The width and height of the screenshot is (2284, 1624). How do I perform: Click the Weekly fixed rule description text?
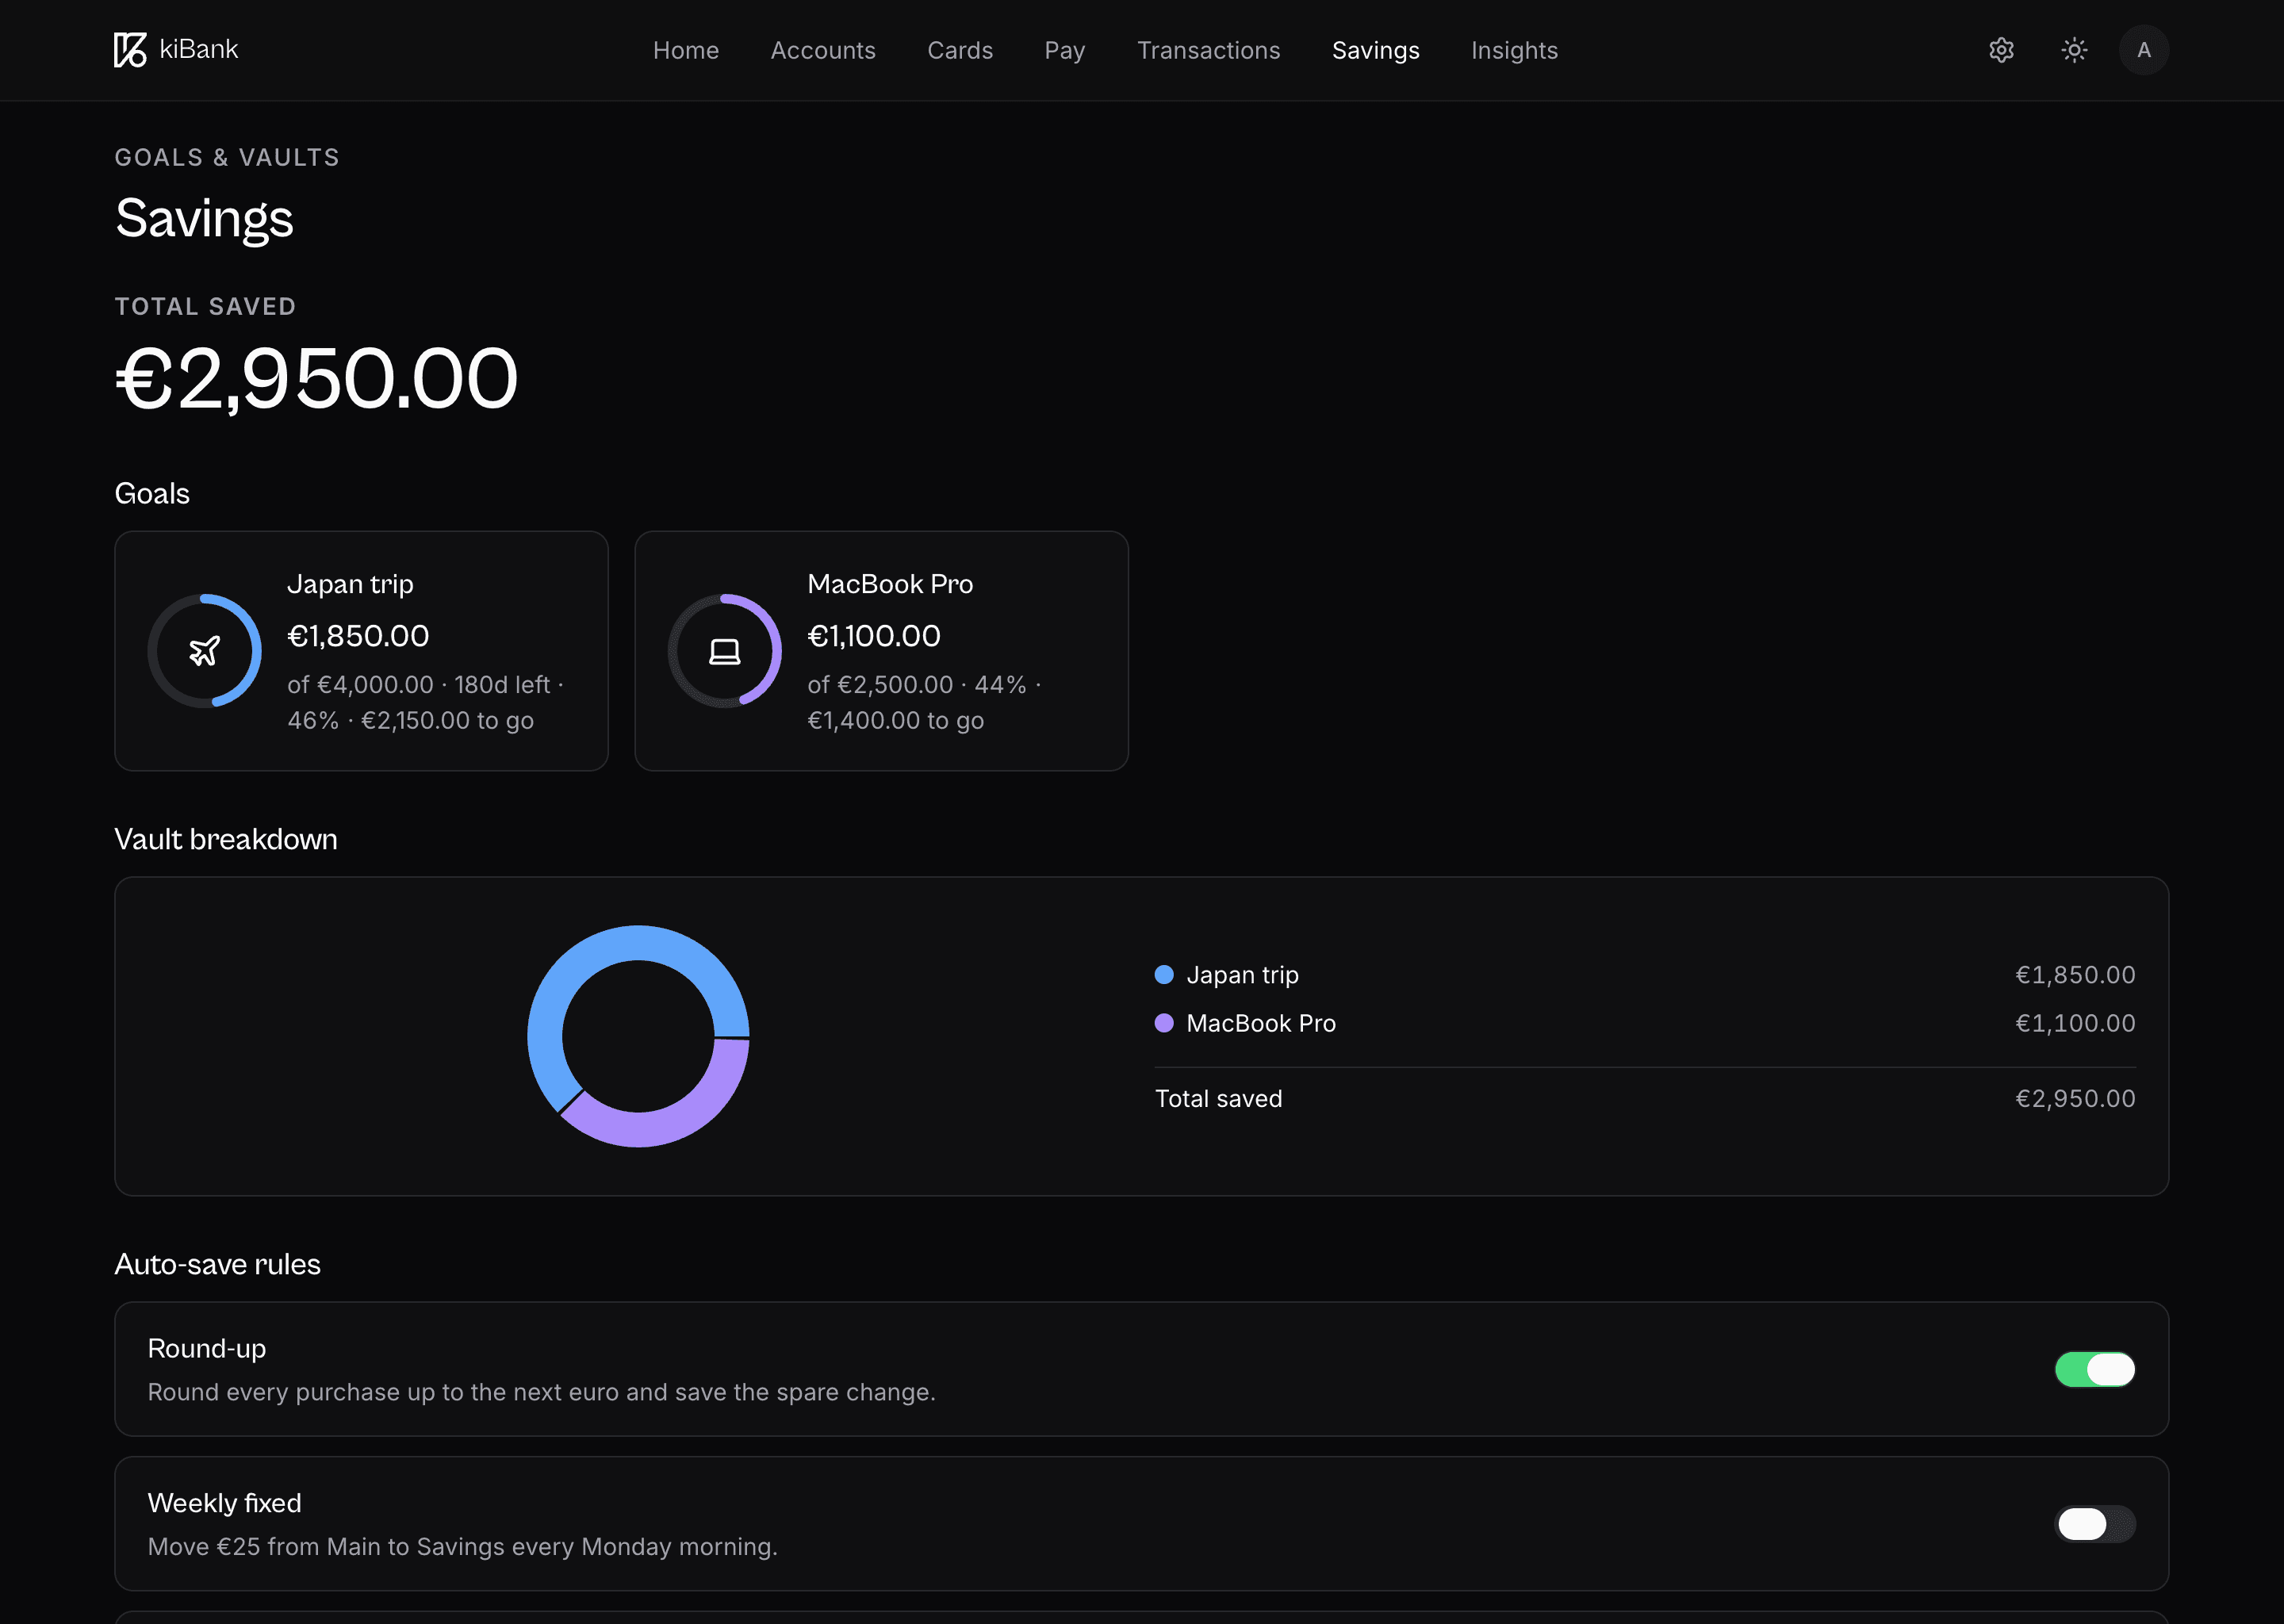[462, 1546]
